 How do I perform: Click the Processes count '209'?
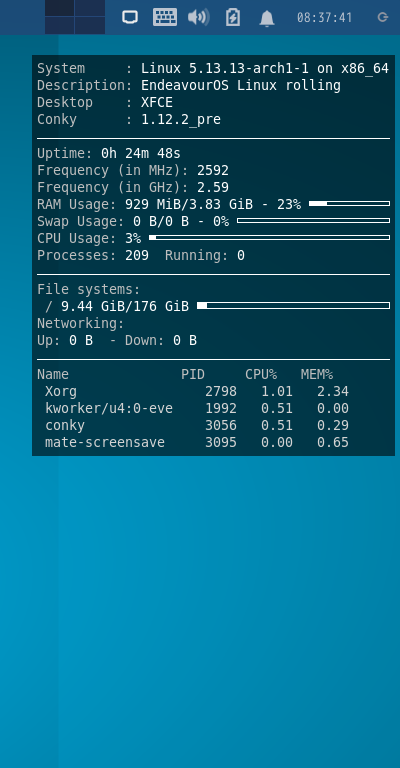point(137,256)
